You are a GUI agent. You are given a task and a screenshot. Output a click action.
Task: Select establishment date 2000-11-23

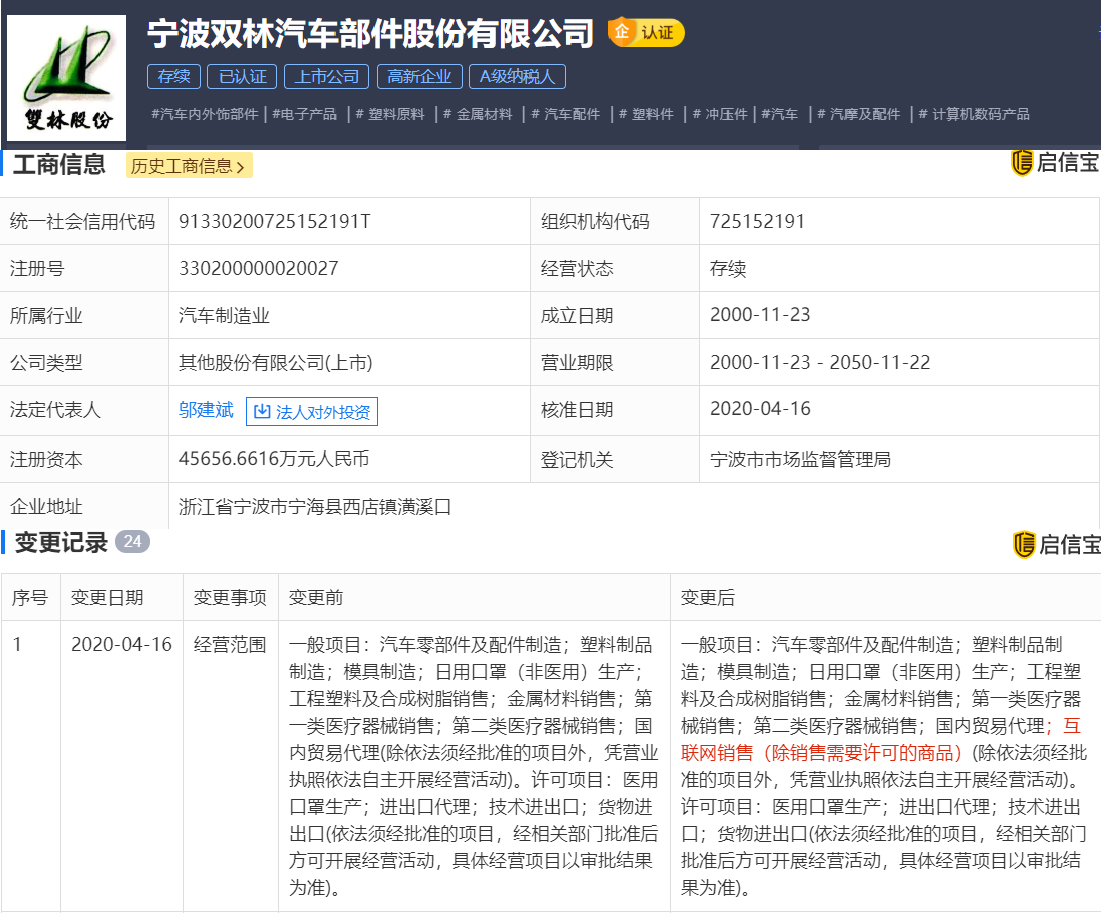click(x=760, y=315)
